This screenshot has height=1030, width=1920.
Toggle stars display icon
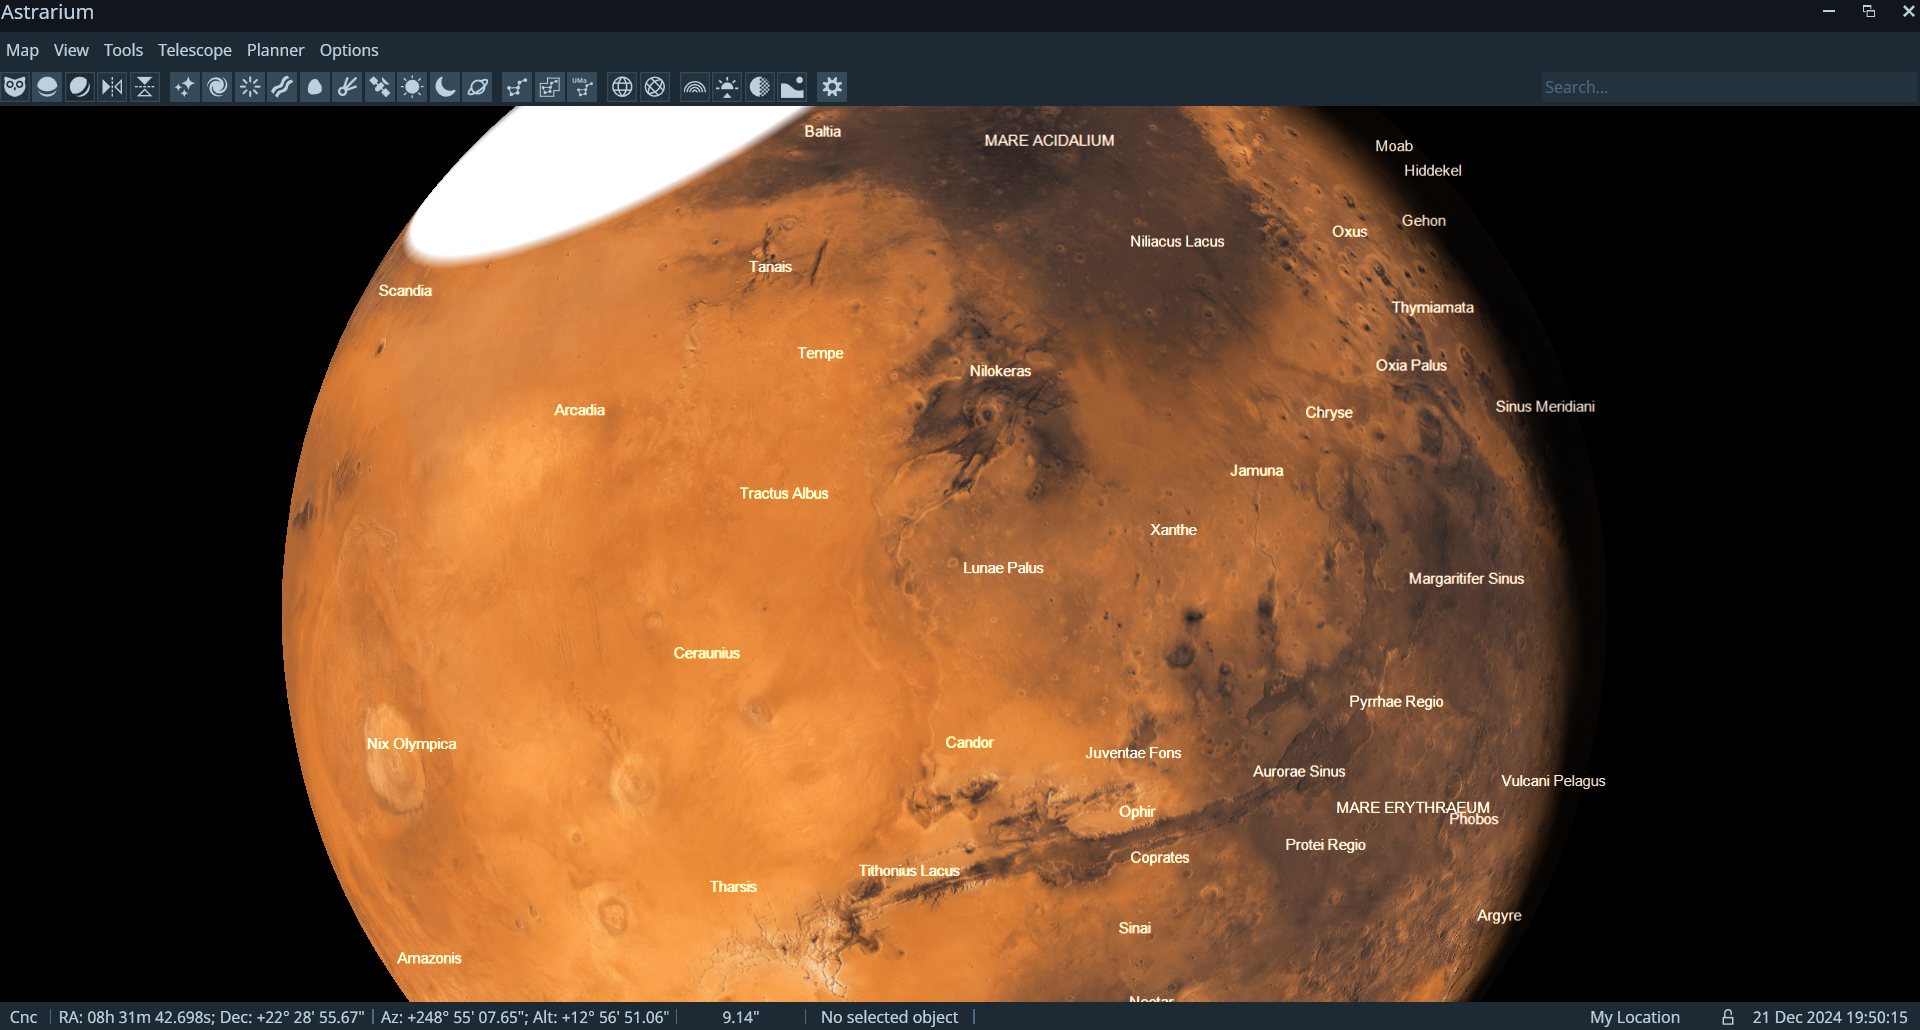click(184, 87)
